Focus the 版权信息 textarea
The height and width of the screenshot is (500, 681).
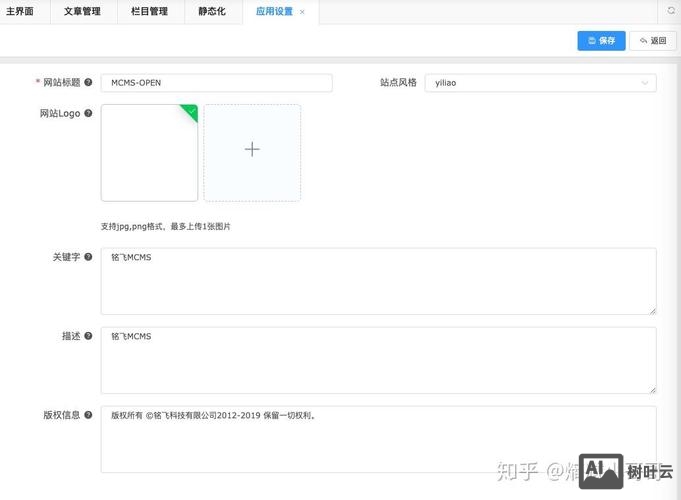(379, 439)
